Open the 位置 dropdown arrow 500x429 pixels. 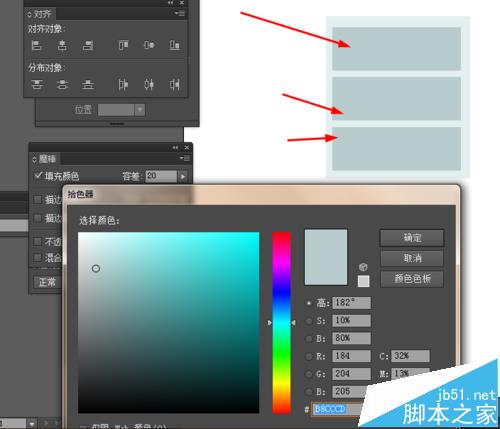click(x=140, y=110)
